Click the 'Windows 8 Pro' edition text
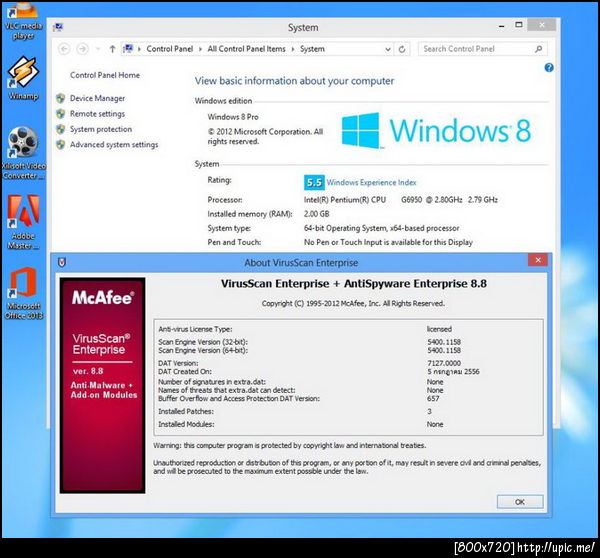 pos(233,117)
